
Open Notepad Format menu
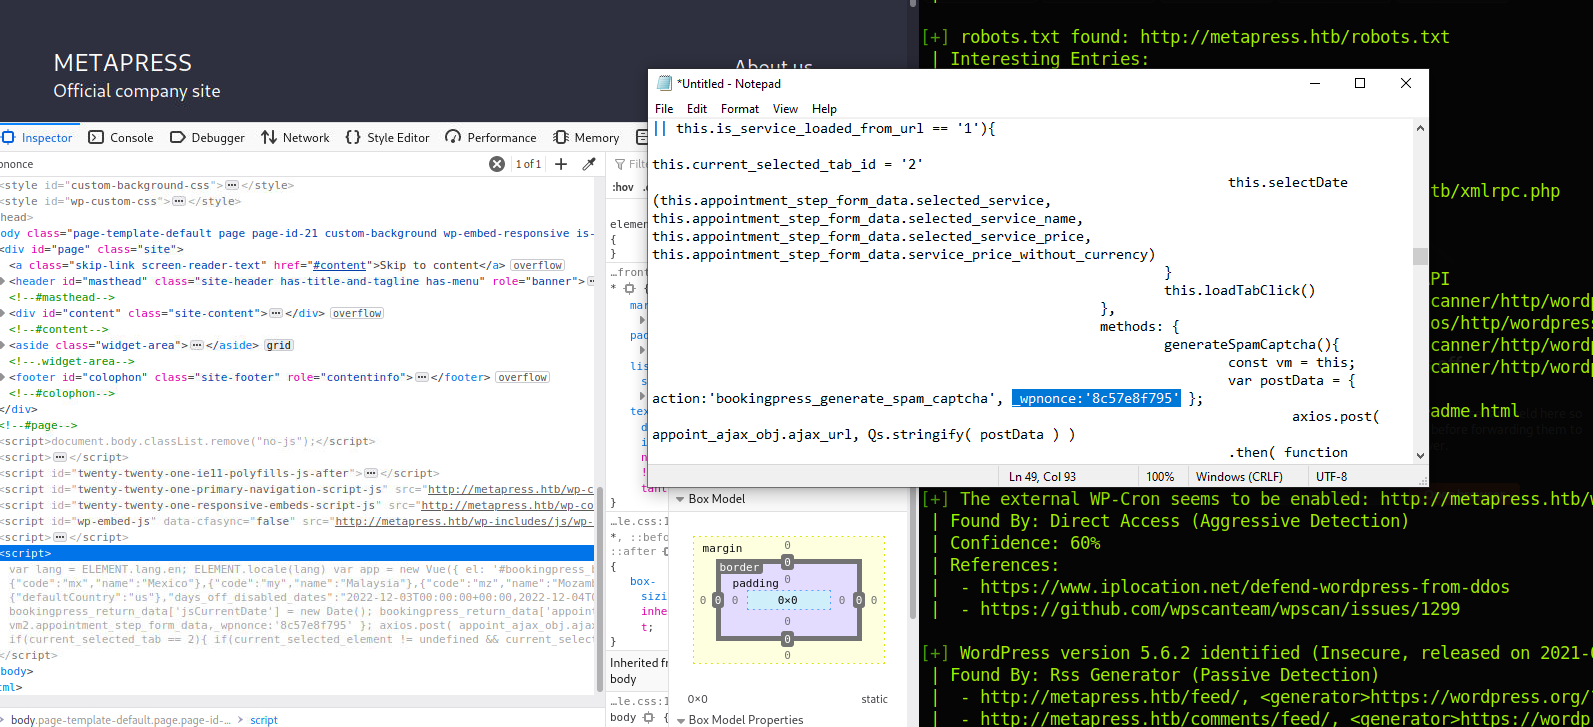(740, 109)
